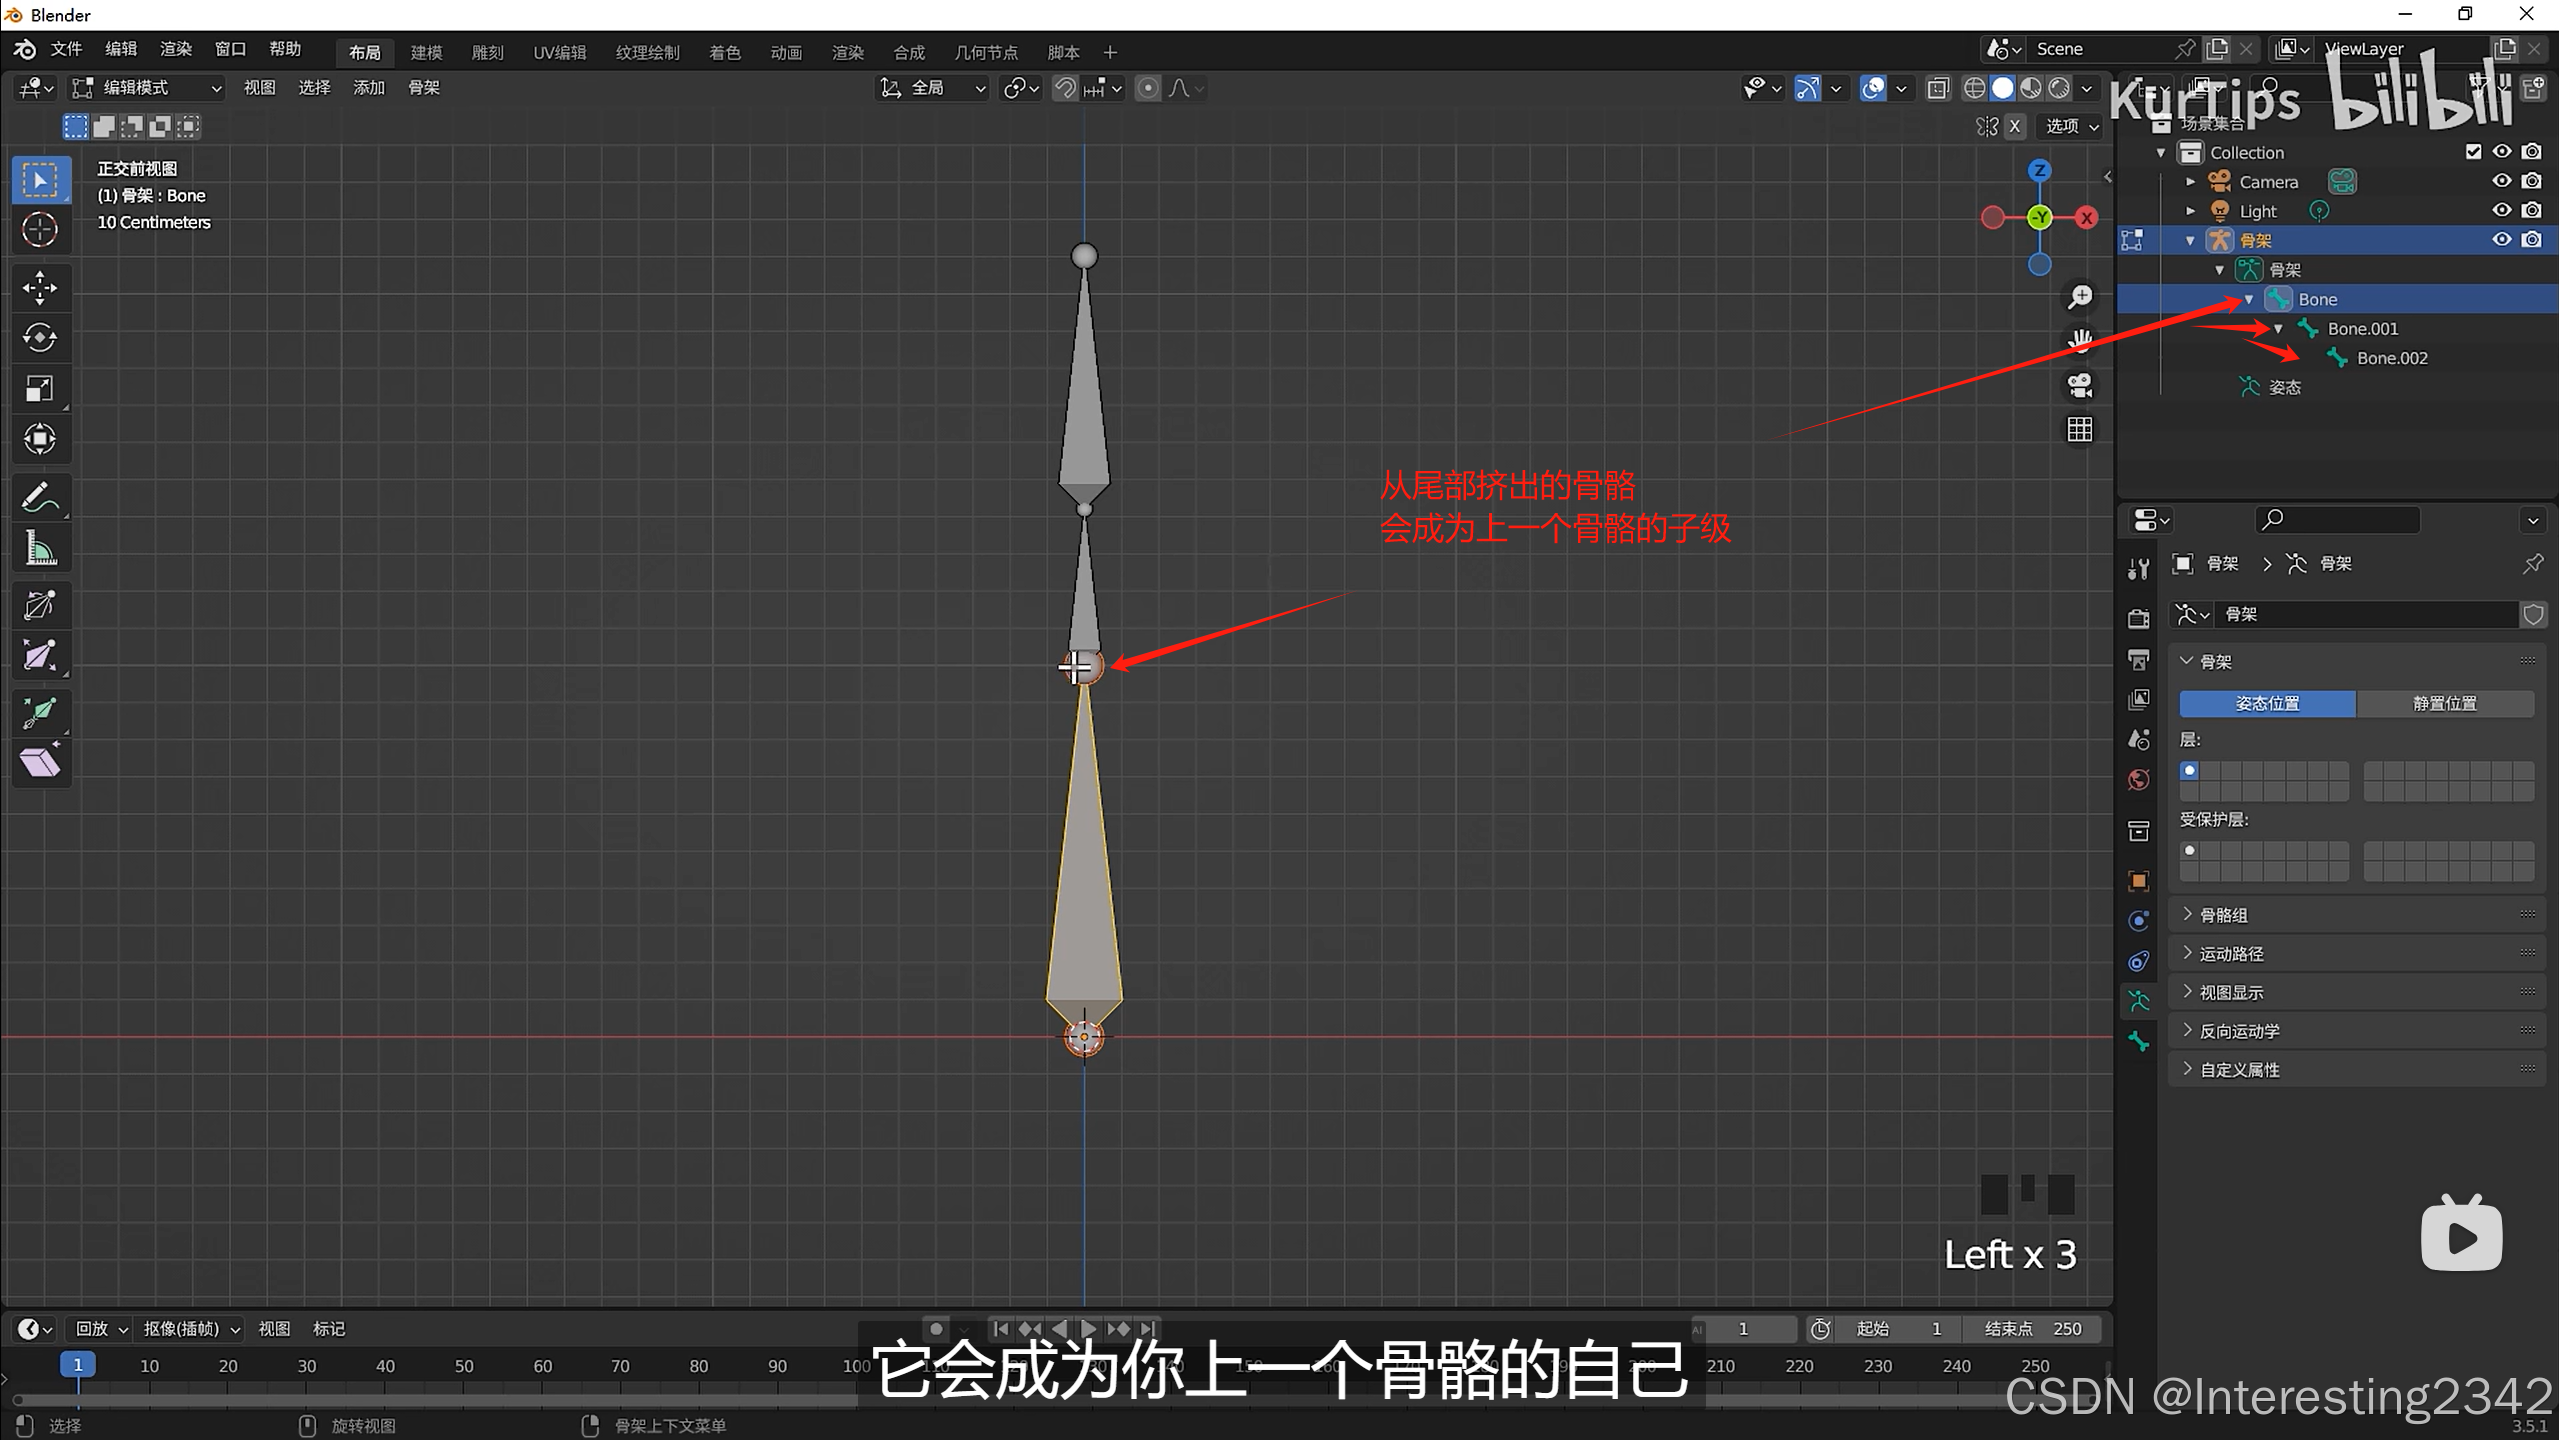Expand the 反向运动学 panel
Image resolution: width=2559 pixels, height=1440 pixels.
[x=2239, y=1031]
